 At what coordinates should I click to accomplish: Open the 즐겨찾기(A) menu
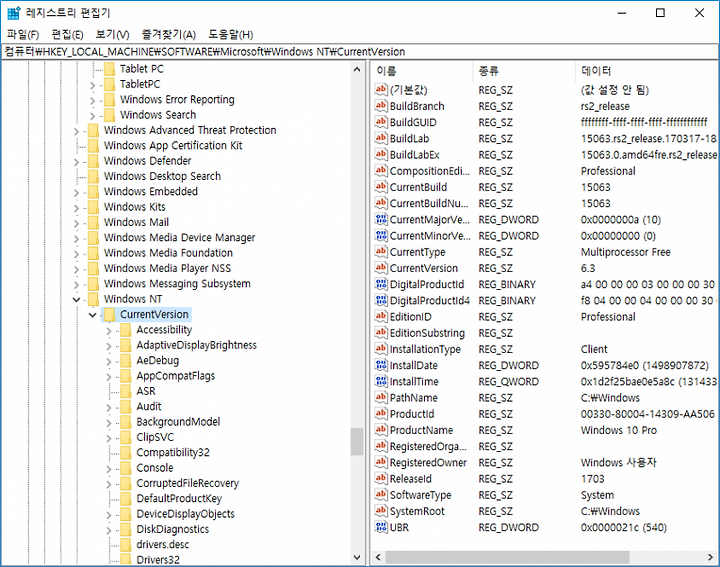[169, 34]
